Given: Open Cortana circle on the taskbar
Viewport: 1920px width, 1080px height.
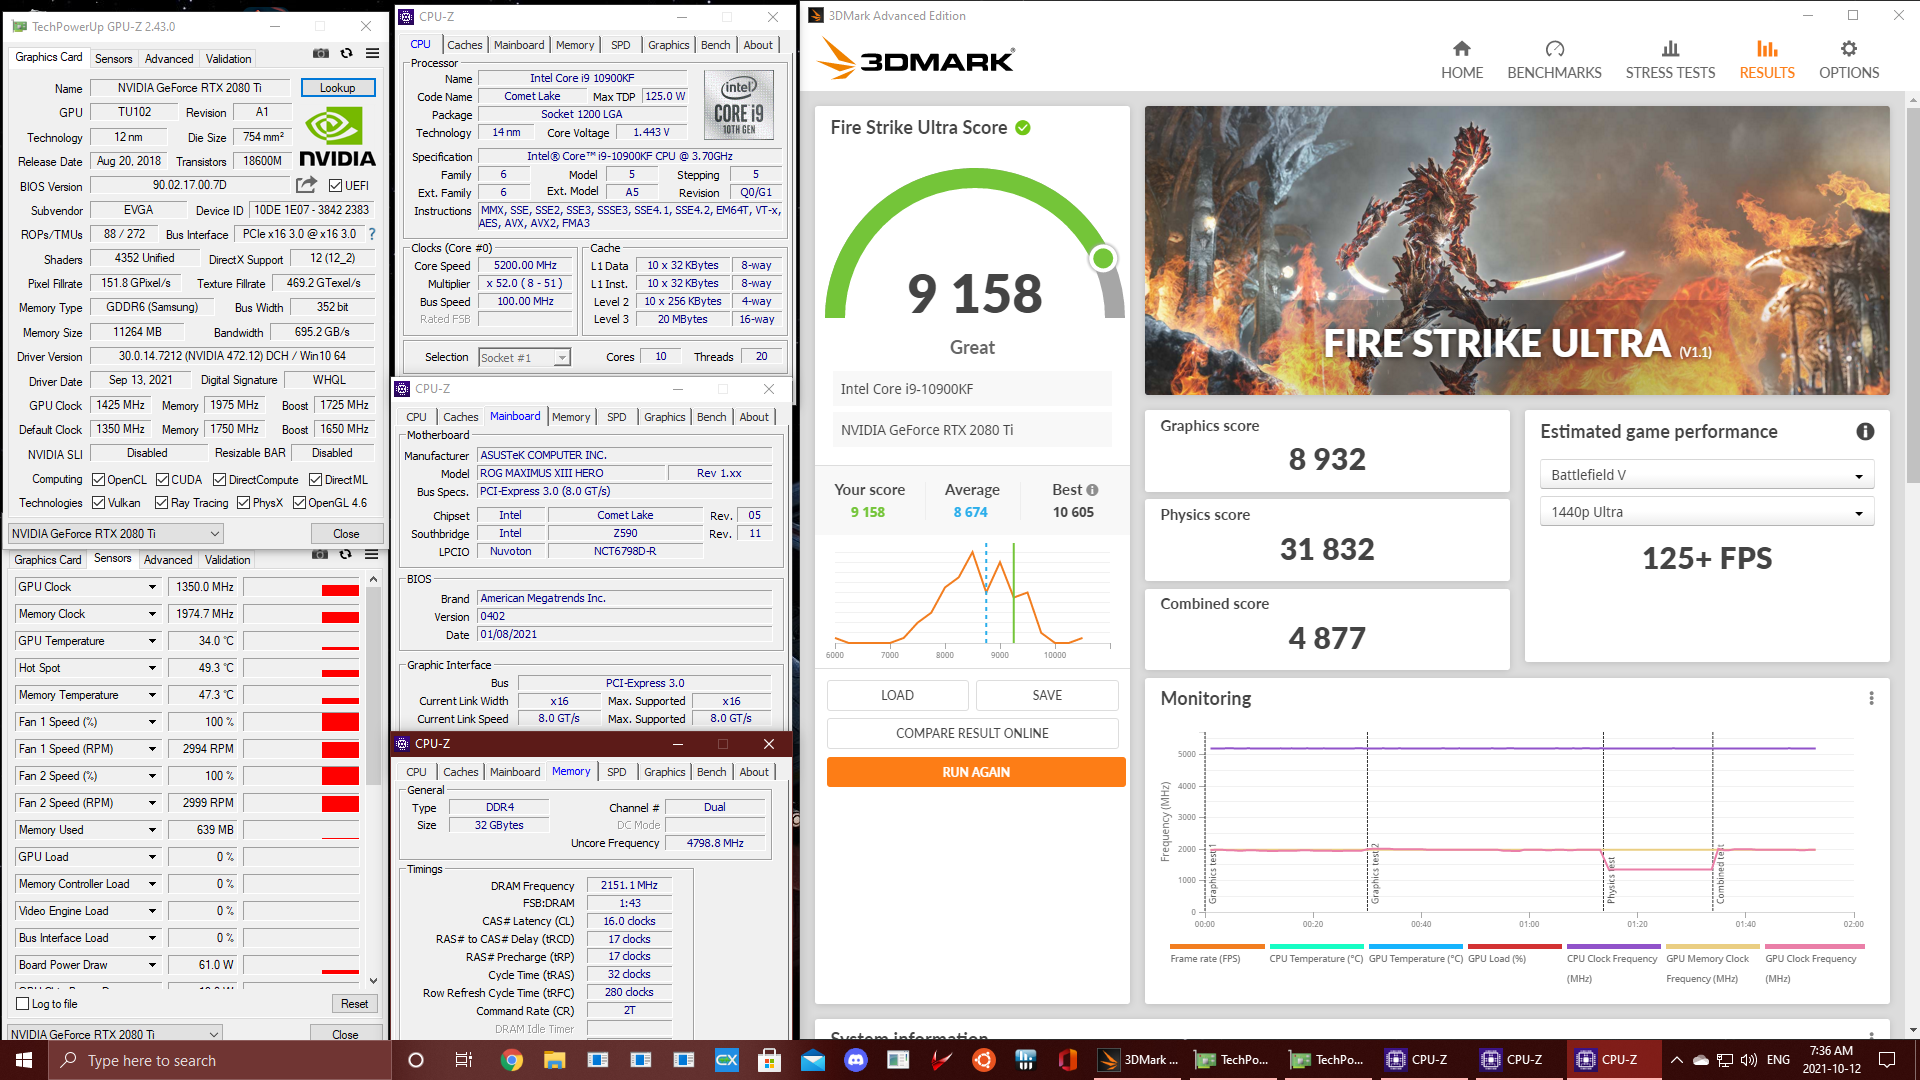Looking at the screenshot, I should [416, 1060].
